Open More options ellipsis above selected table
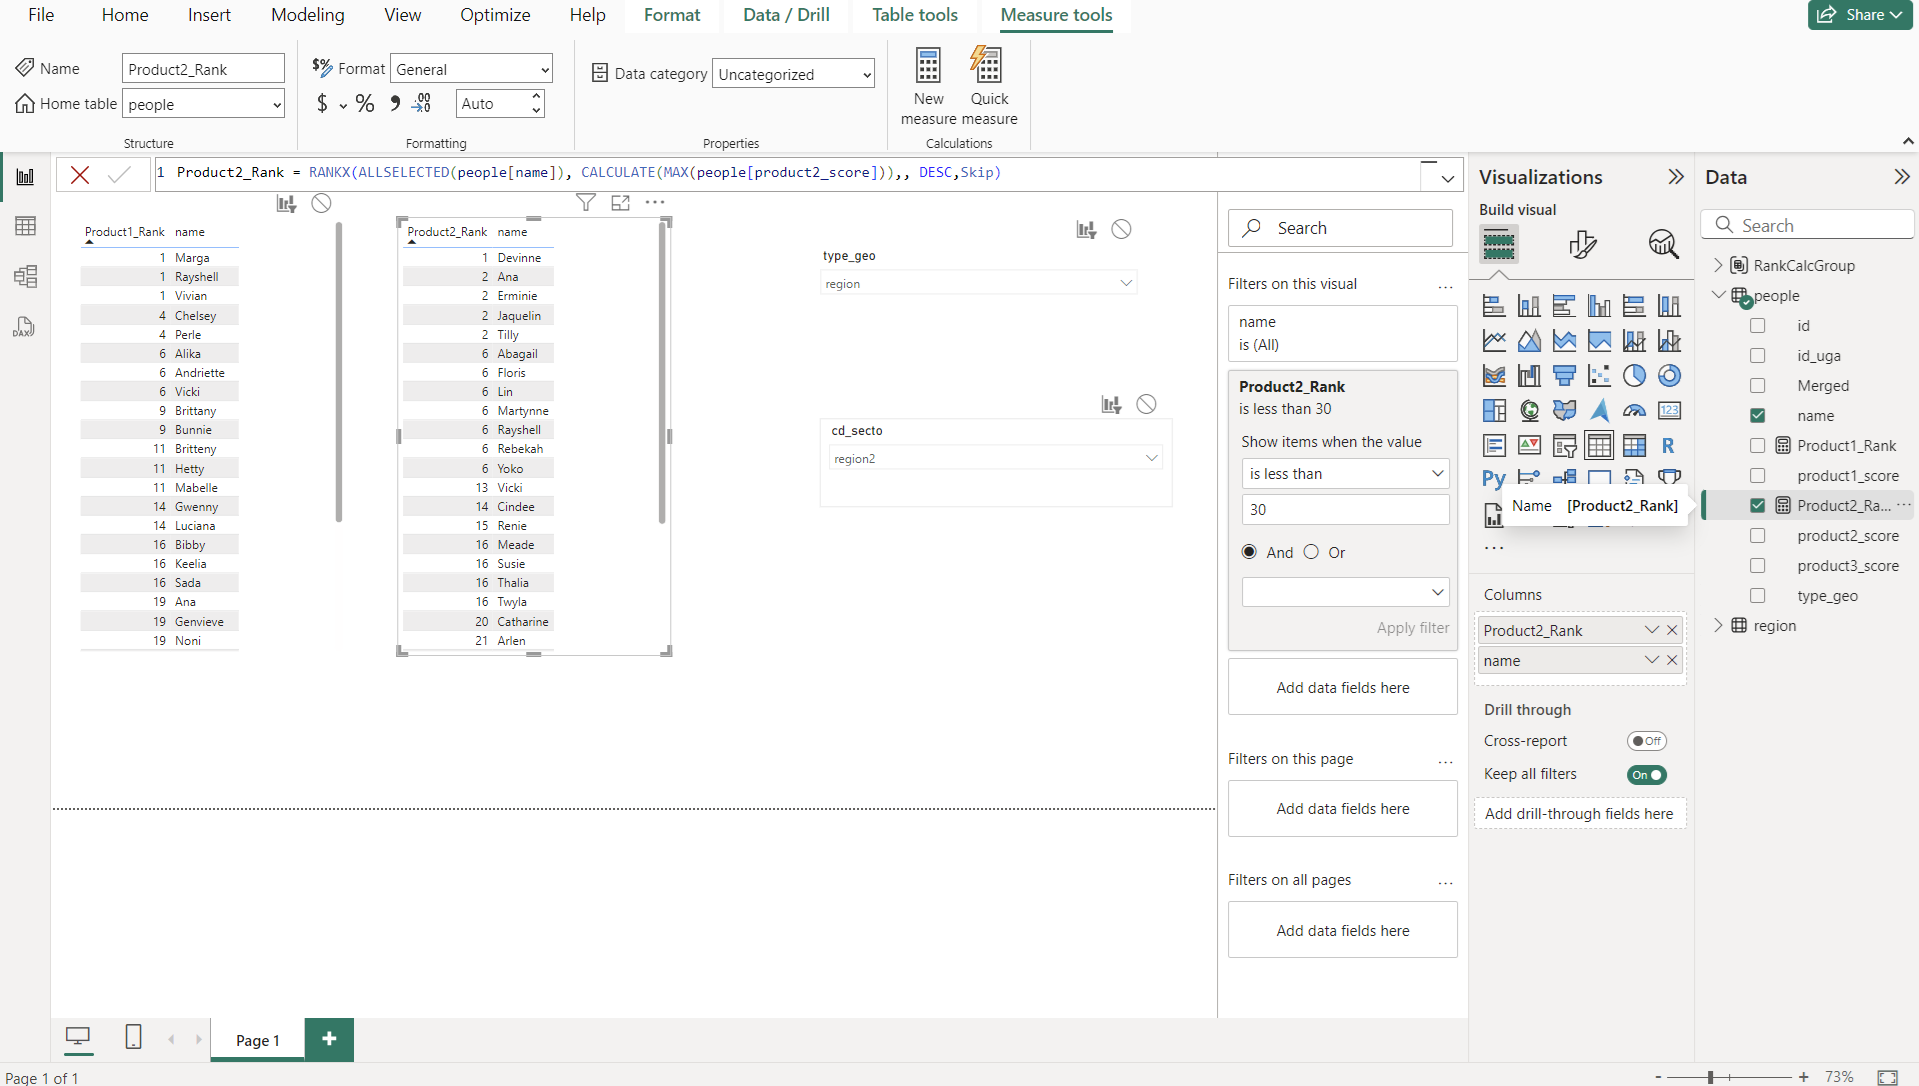 click(x=655, y=203)
